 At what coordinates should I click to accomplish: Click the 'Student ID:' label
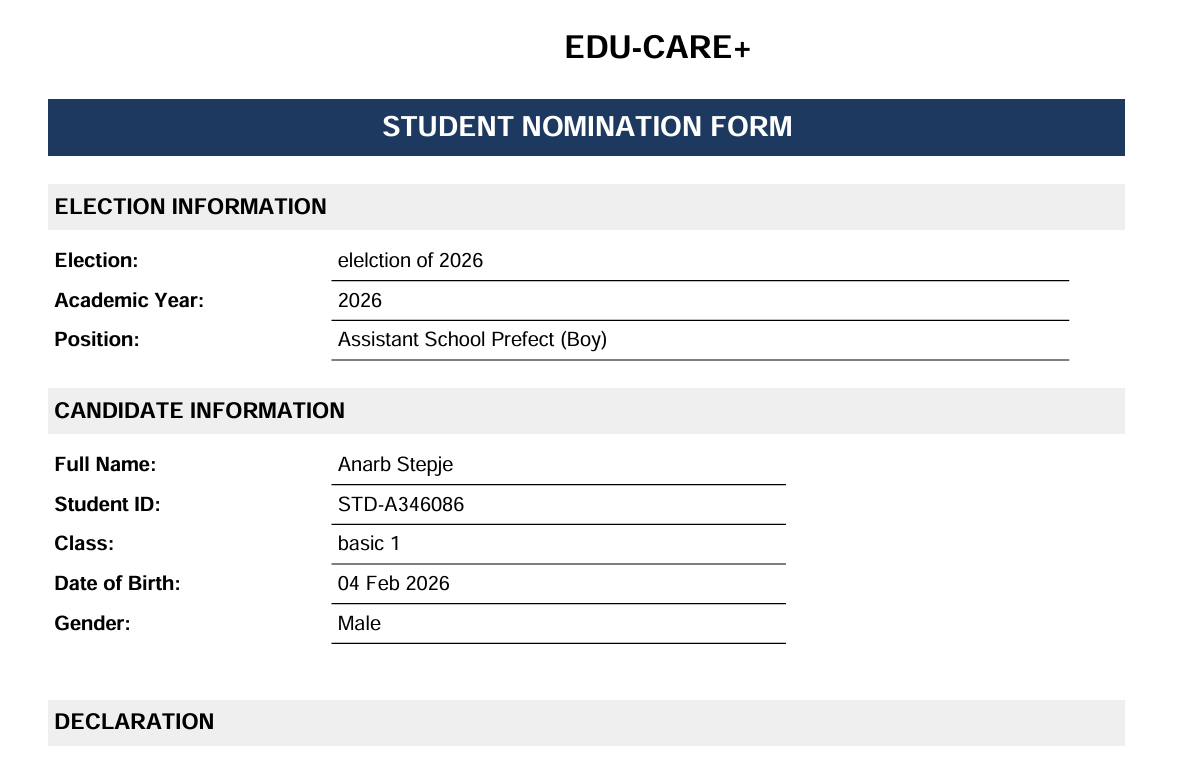click(107, 505)
